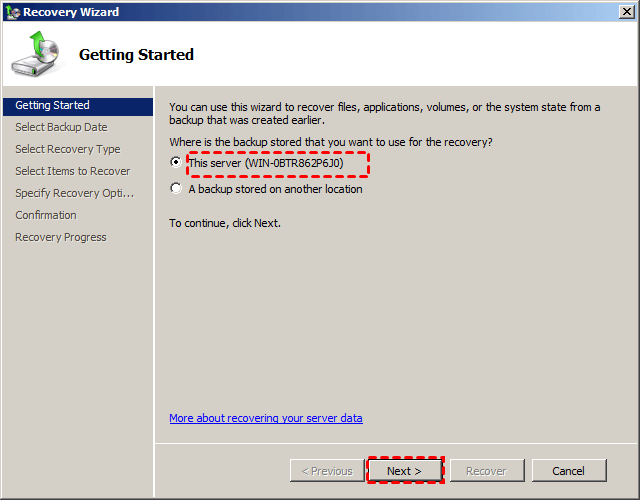Click the green arrow disk icon in header
640x500 pixels.
35,55
